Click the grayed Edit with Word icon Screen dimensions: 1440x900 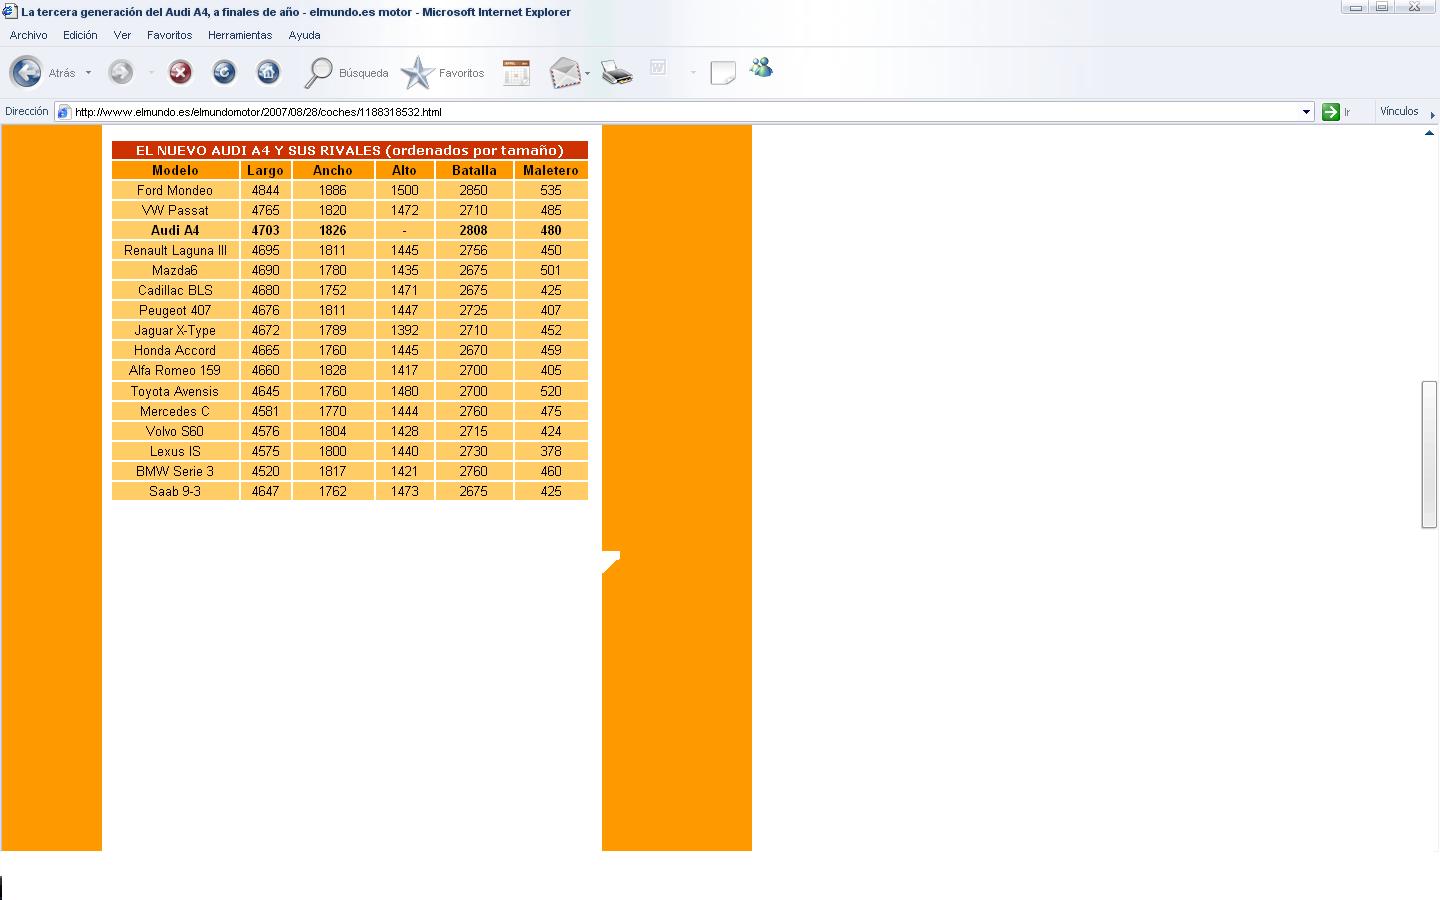point(658,68)
